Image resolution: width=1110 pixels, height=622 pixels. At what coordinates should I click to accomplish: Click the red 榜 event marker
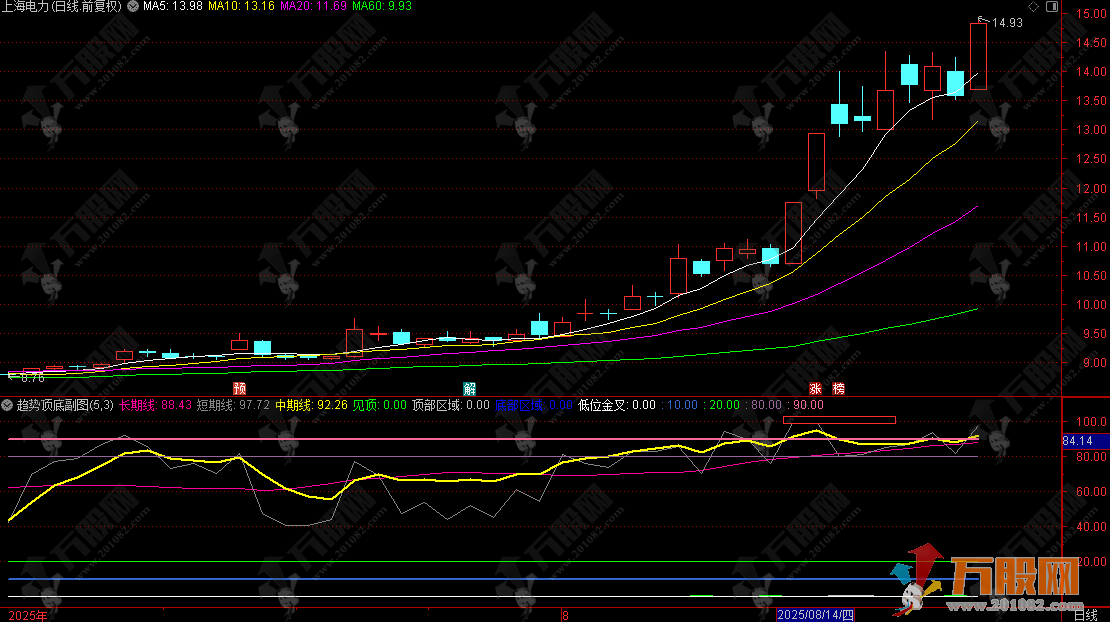[839, 388]
